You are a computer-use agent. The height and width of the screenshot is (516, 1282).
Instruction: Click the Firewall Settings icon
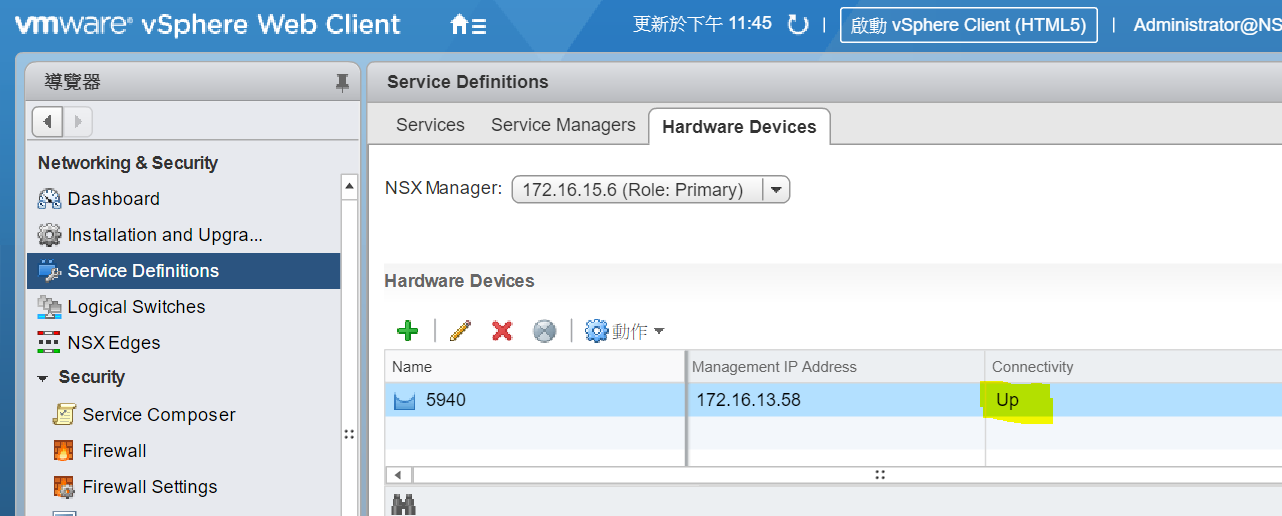[x=64, y=487]
